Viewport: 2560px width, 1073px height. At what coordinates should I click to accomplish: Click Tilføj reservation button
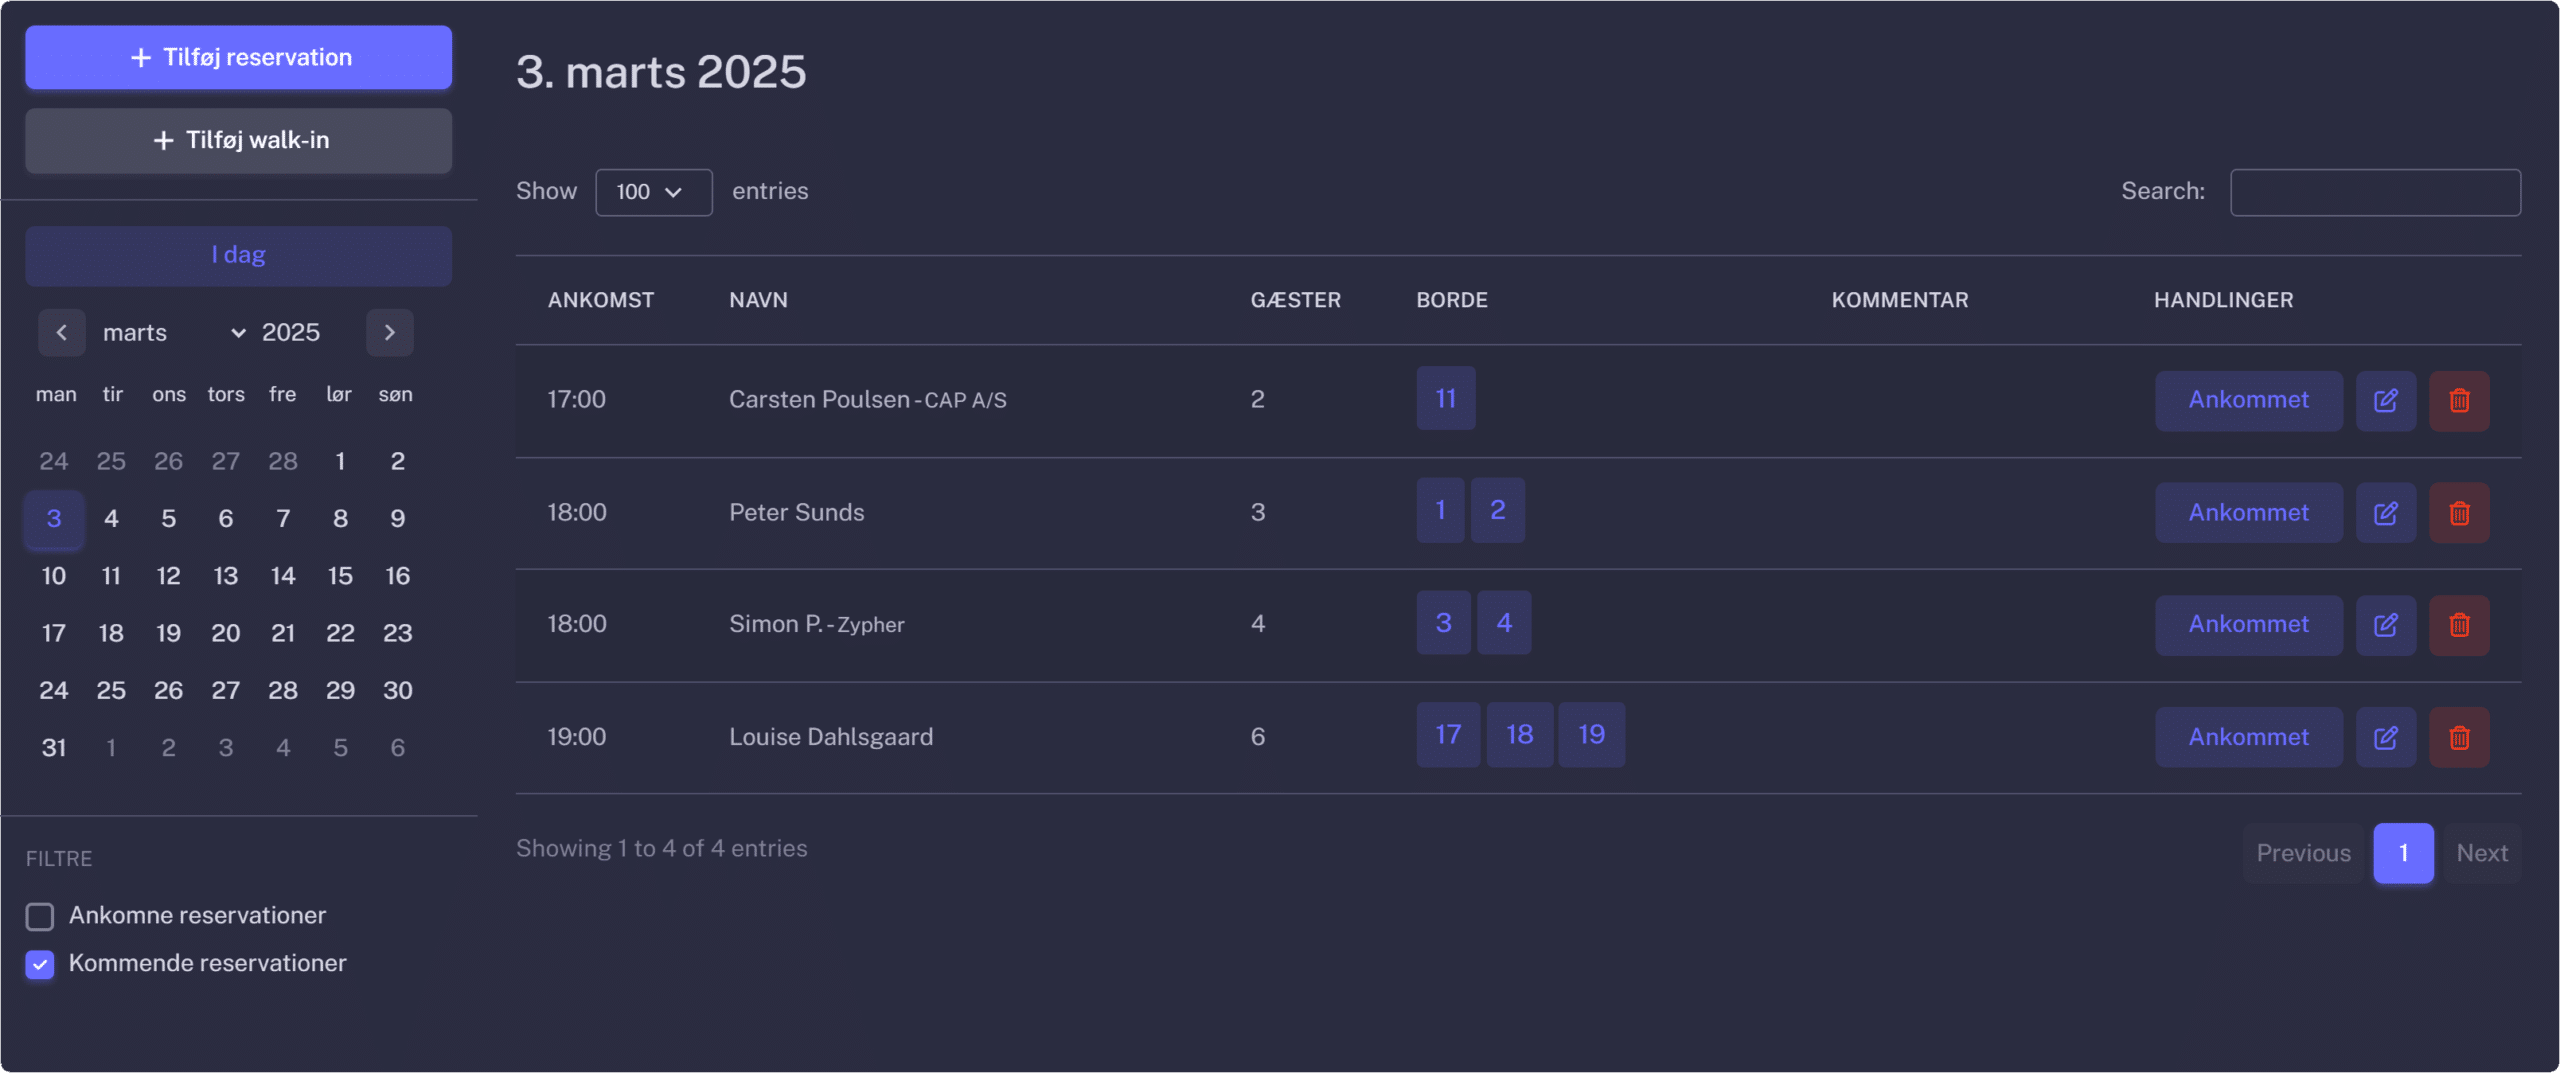pos(238,57)
